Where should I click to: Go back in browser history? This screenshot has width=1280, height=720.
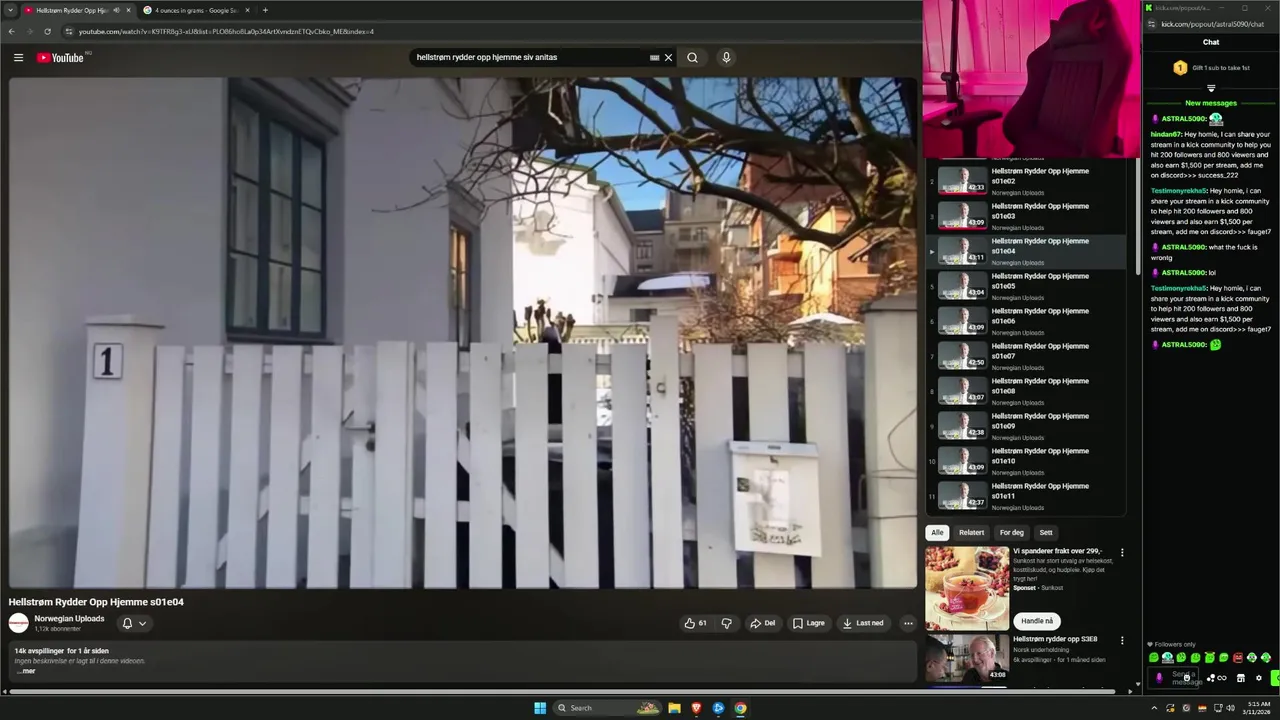point(11,31)
